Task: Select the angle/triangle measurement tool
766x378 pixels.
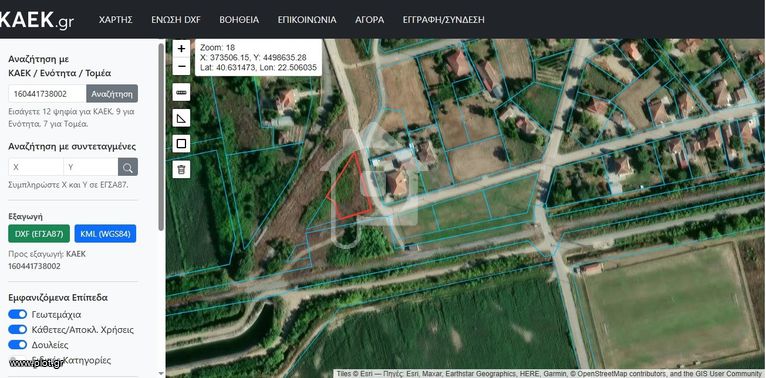Action: coord(181,118)
